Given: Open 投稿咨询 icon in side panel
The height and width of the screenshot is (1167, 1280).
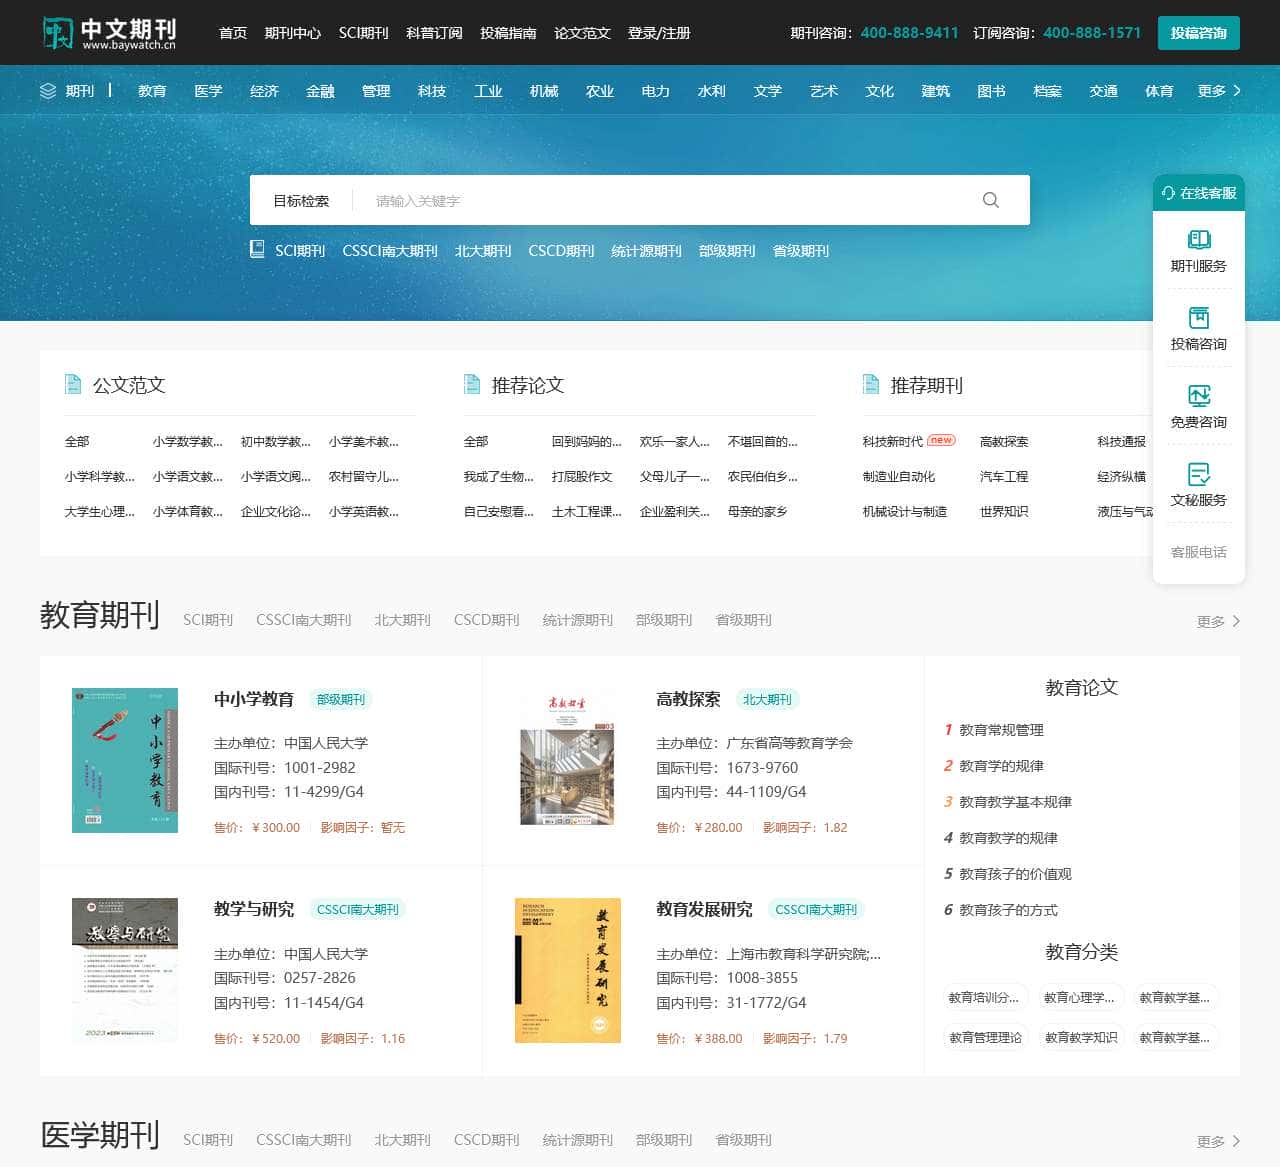Looking at the screenshot, I should (1199, 317).
